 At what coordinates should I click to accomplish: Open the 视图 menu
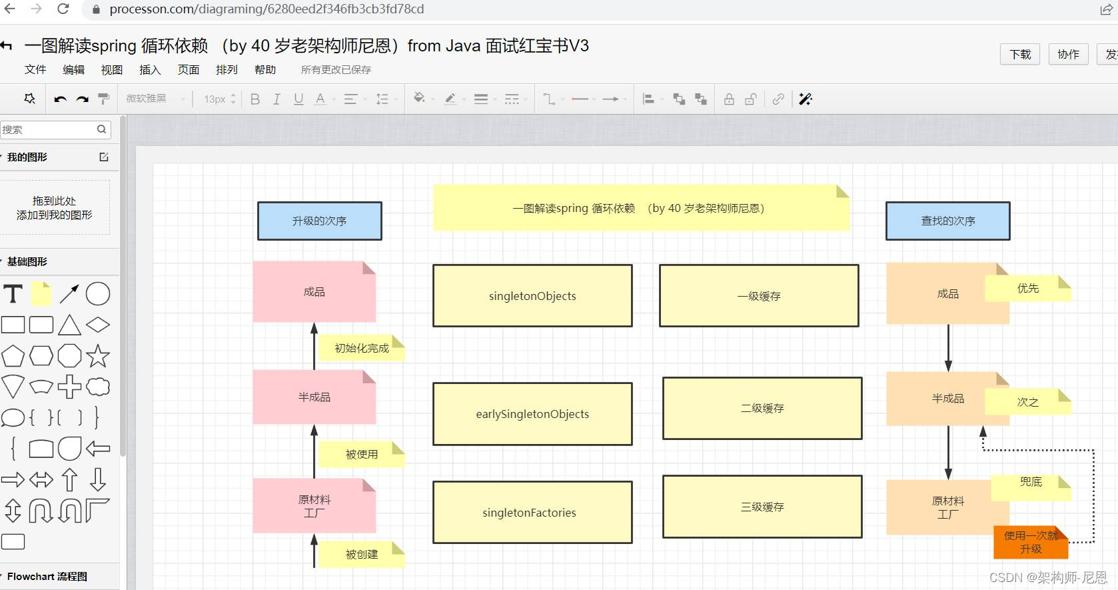coord(111,69)
